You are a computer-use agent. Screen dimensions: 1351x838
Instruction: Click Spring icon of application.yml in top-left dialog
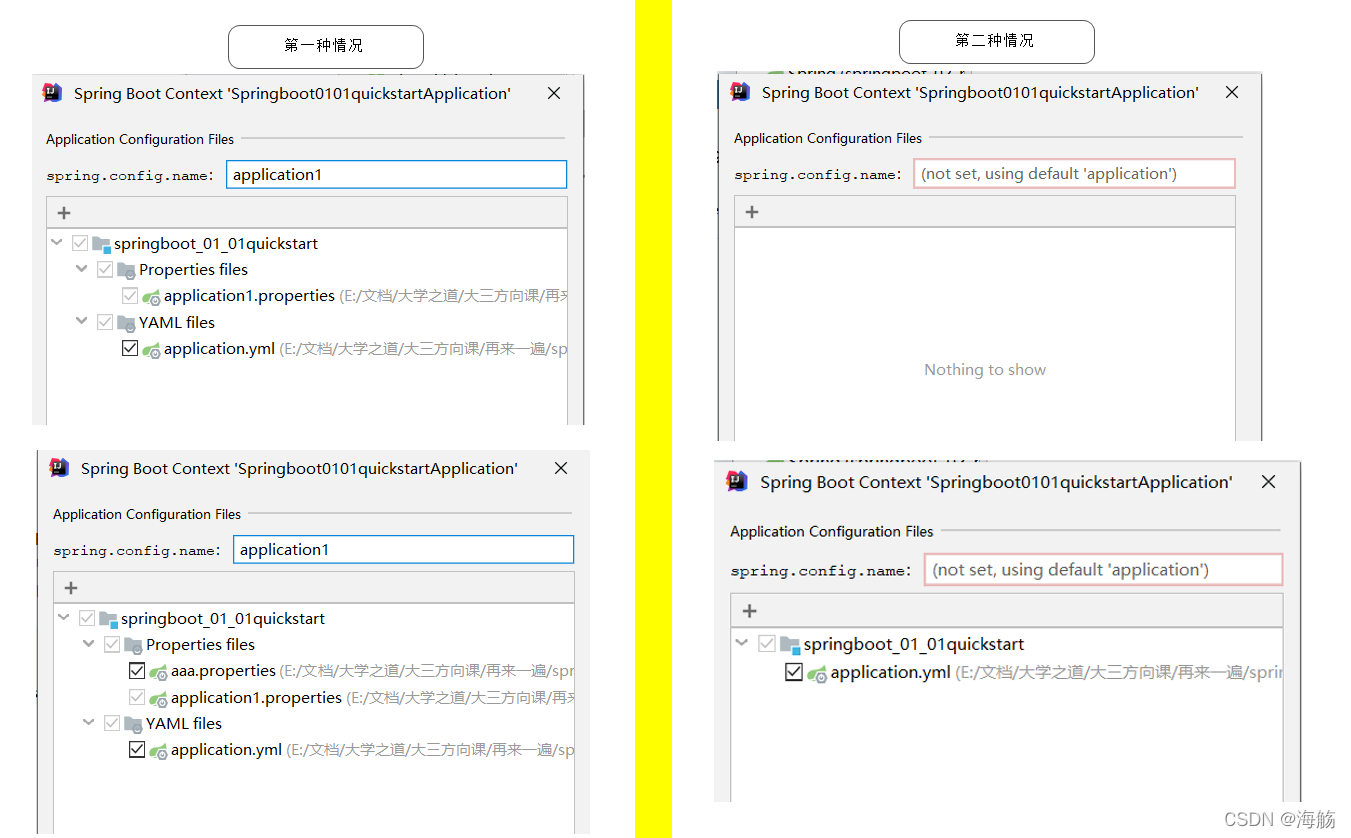[x=151, y=350]
